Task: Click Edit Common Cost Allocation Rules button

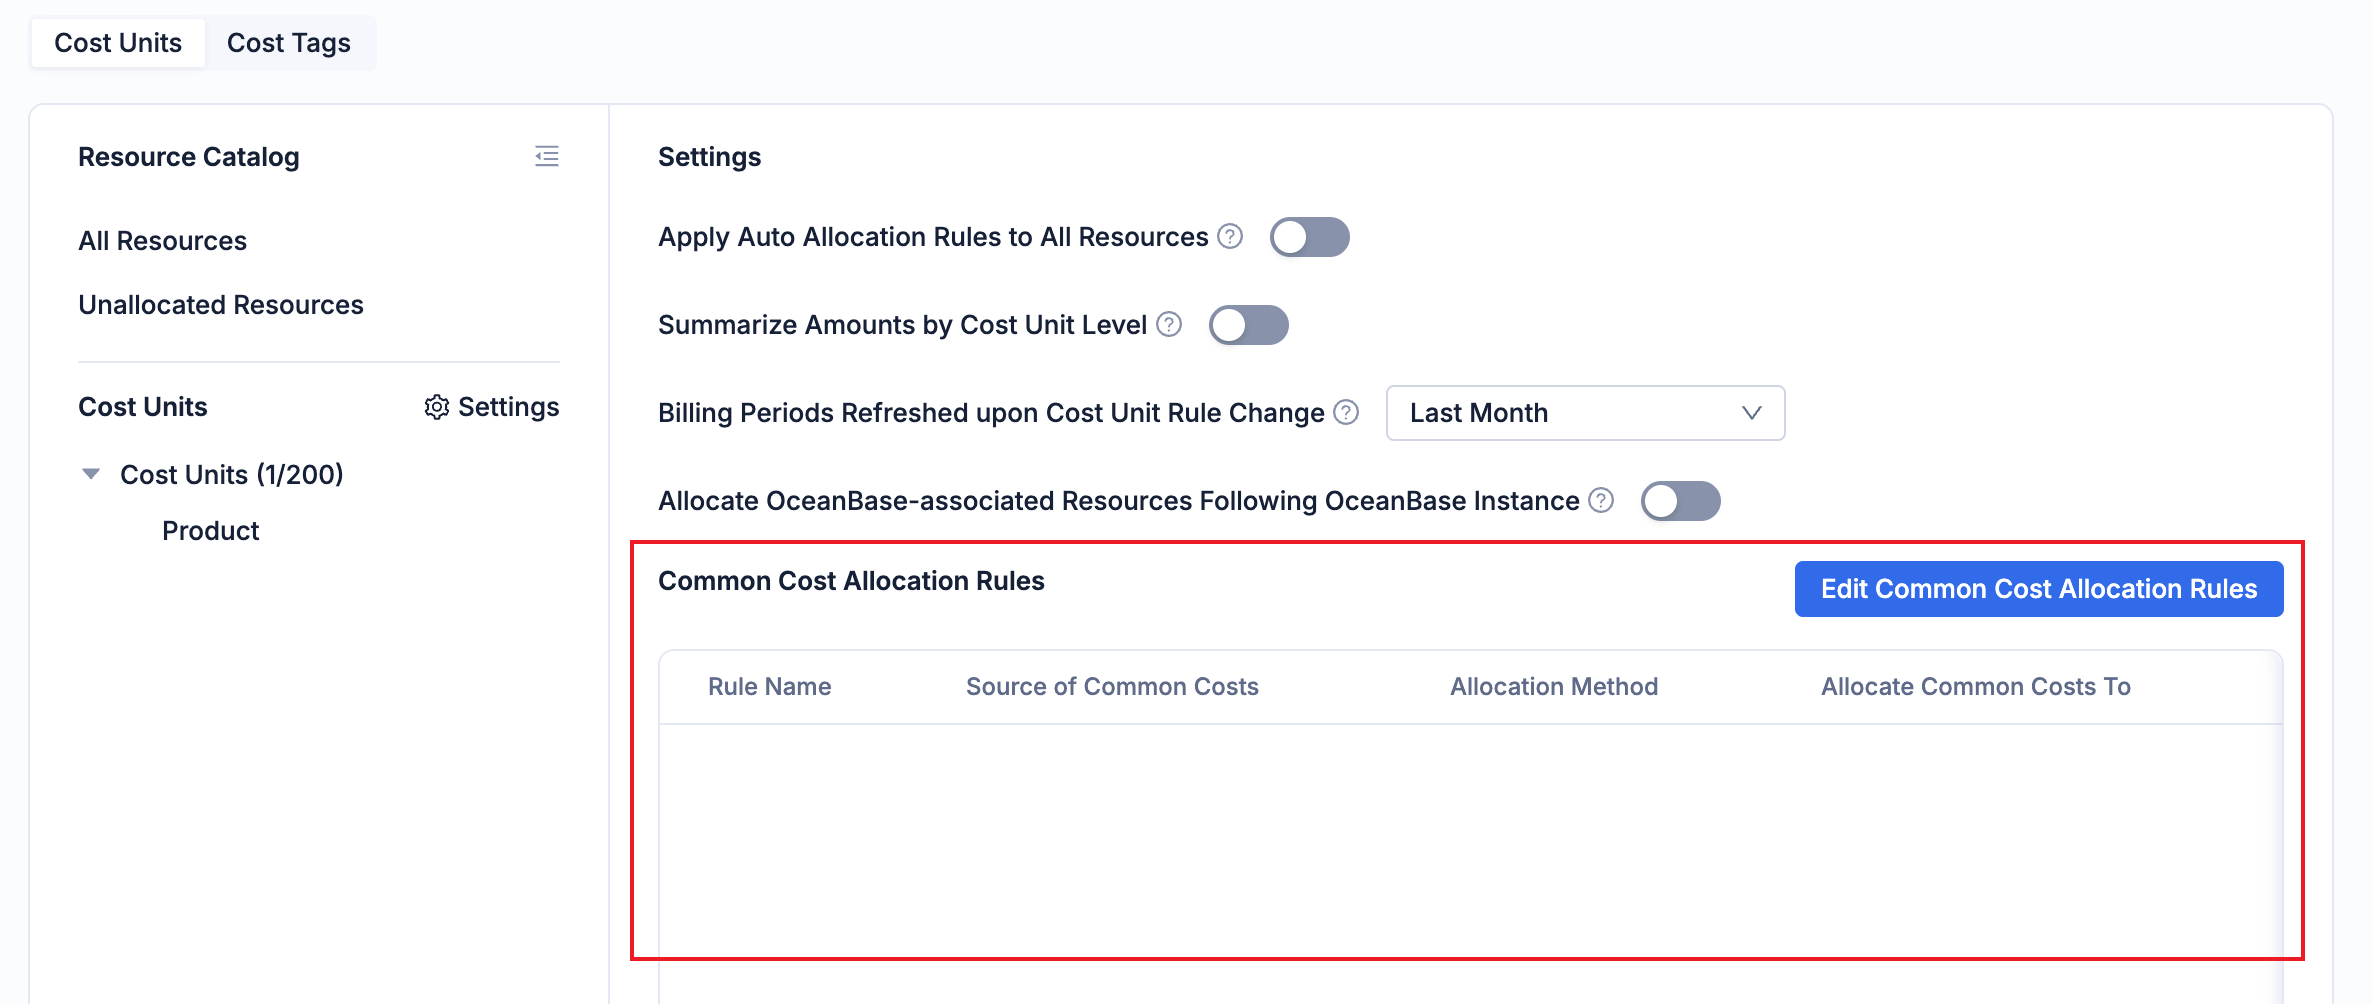Action: pyautogui.click(x=2038, y=589)
